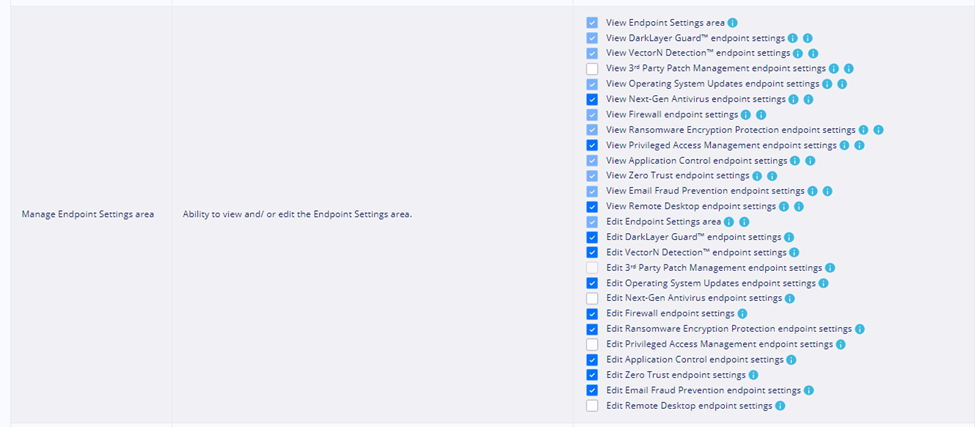This screenshot has width=975, height=427.
Task: Uncheck Edit Application Control endpoint settings
Action: (592, 360)
